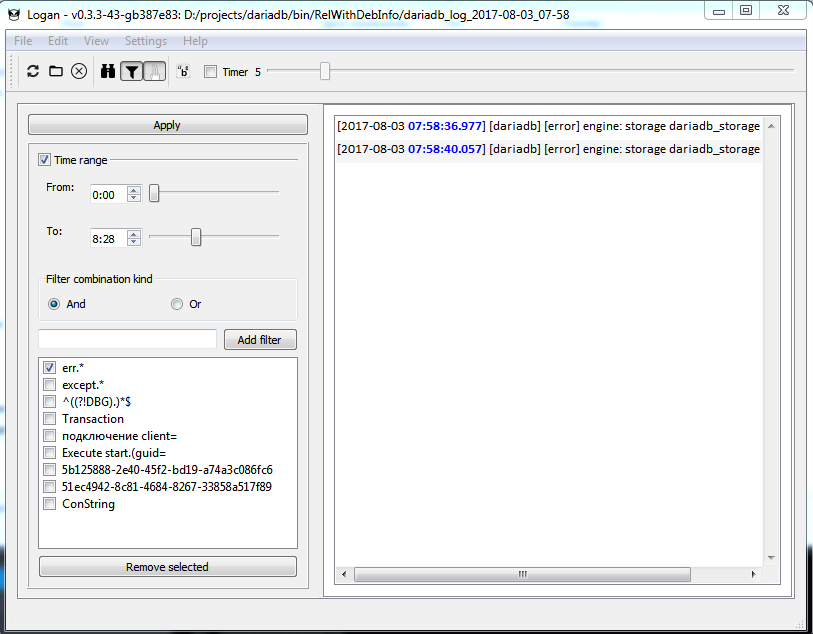813x634 pixels.
Task: Click the Timer interval slider handle
Action: click(325, 71)
